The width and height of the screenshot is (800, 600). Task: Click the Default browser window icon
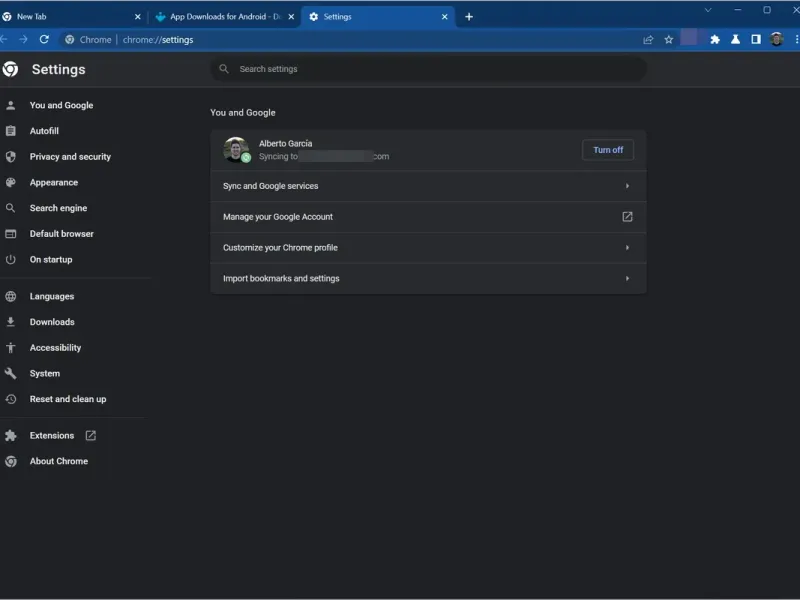(10, 234)
